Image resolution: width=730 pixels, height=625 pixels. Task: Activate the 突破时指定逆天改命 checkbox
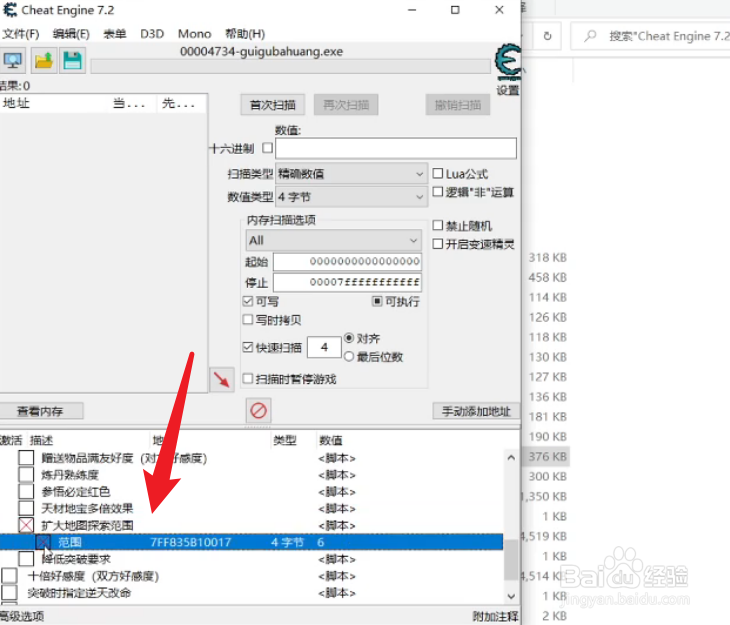coord(9,592)
